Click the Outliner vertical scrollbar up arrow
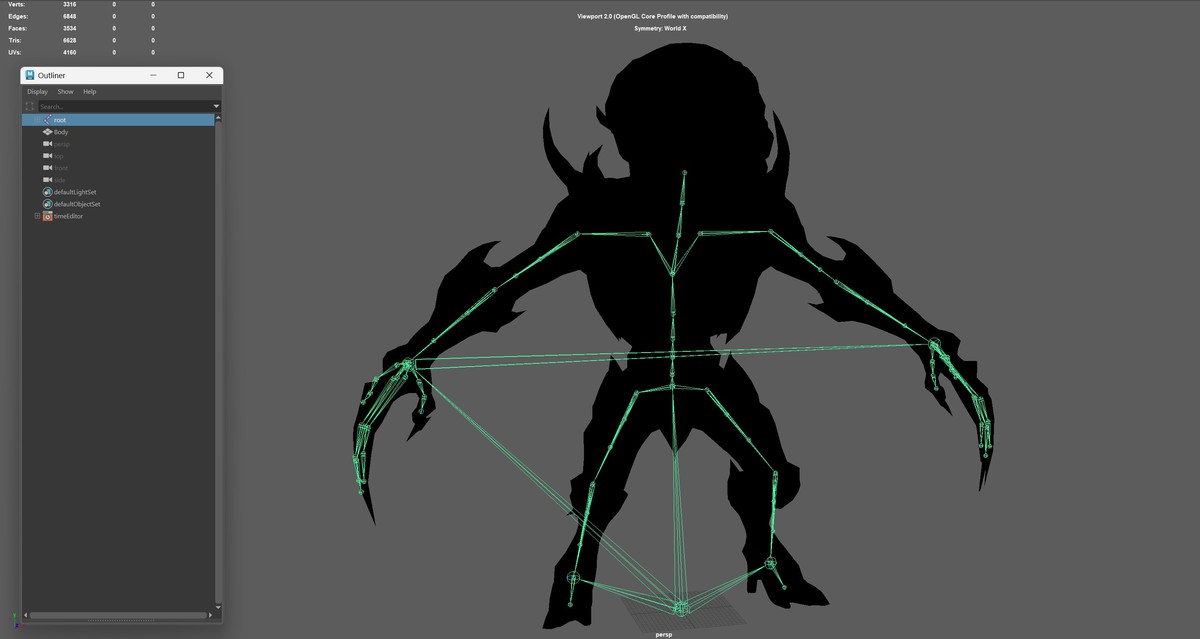Viewport: 1200px width, 639px height. click(x=219, y=118)
